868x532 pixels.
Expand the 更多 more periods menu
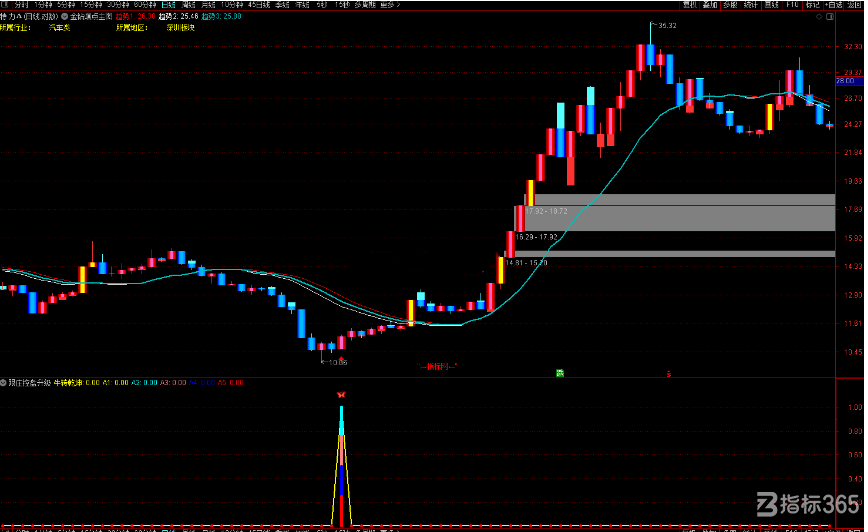390,4
